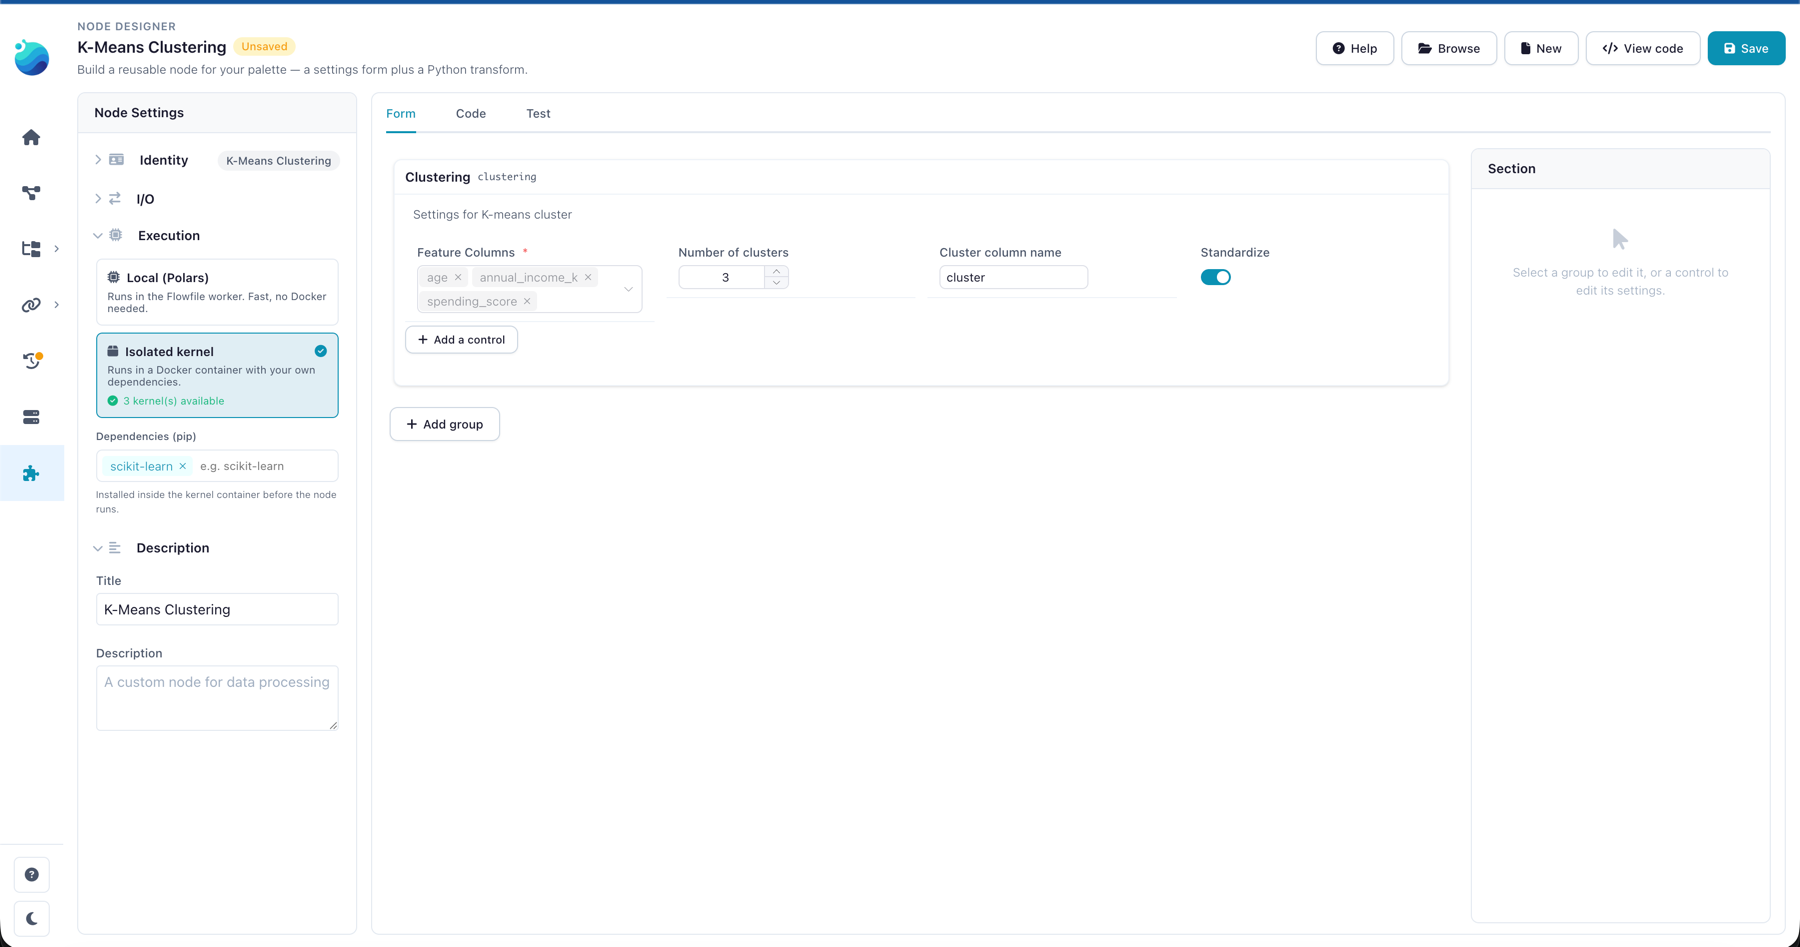Switch to the Form tab

point(401,114)
